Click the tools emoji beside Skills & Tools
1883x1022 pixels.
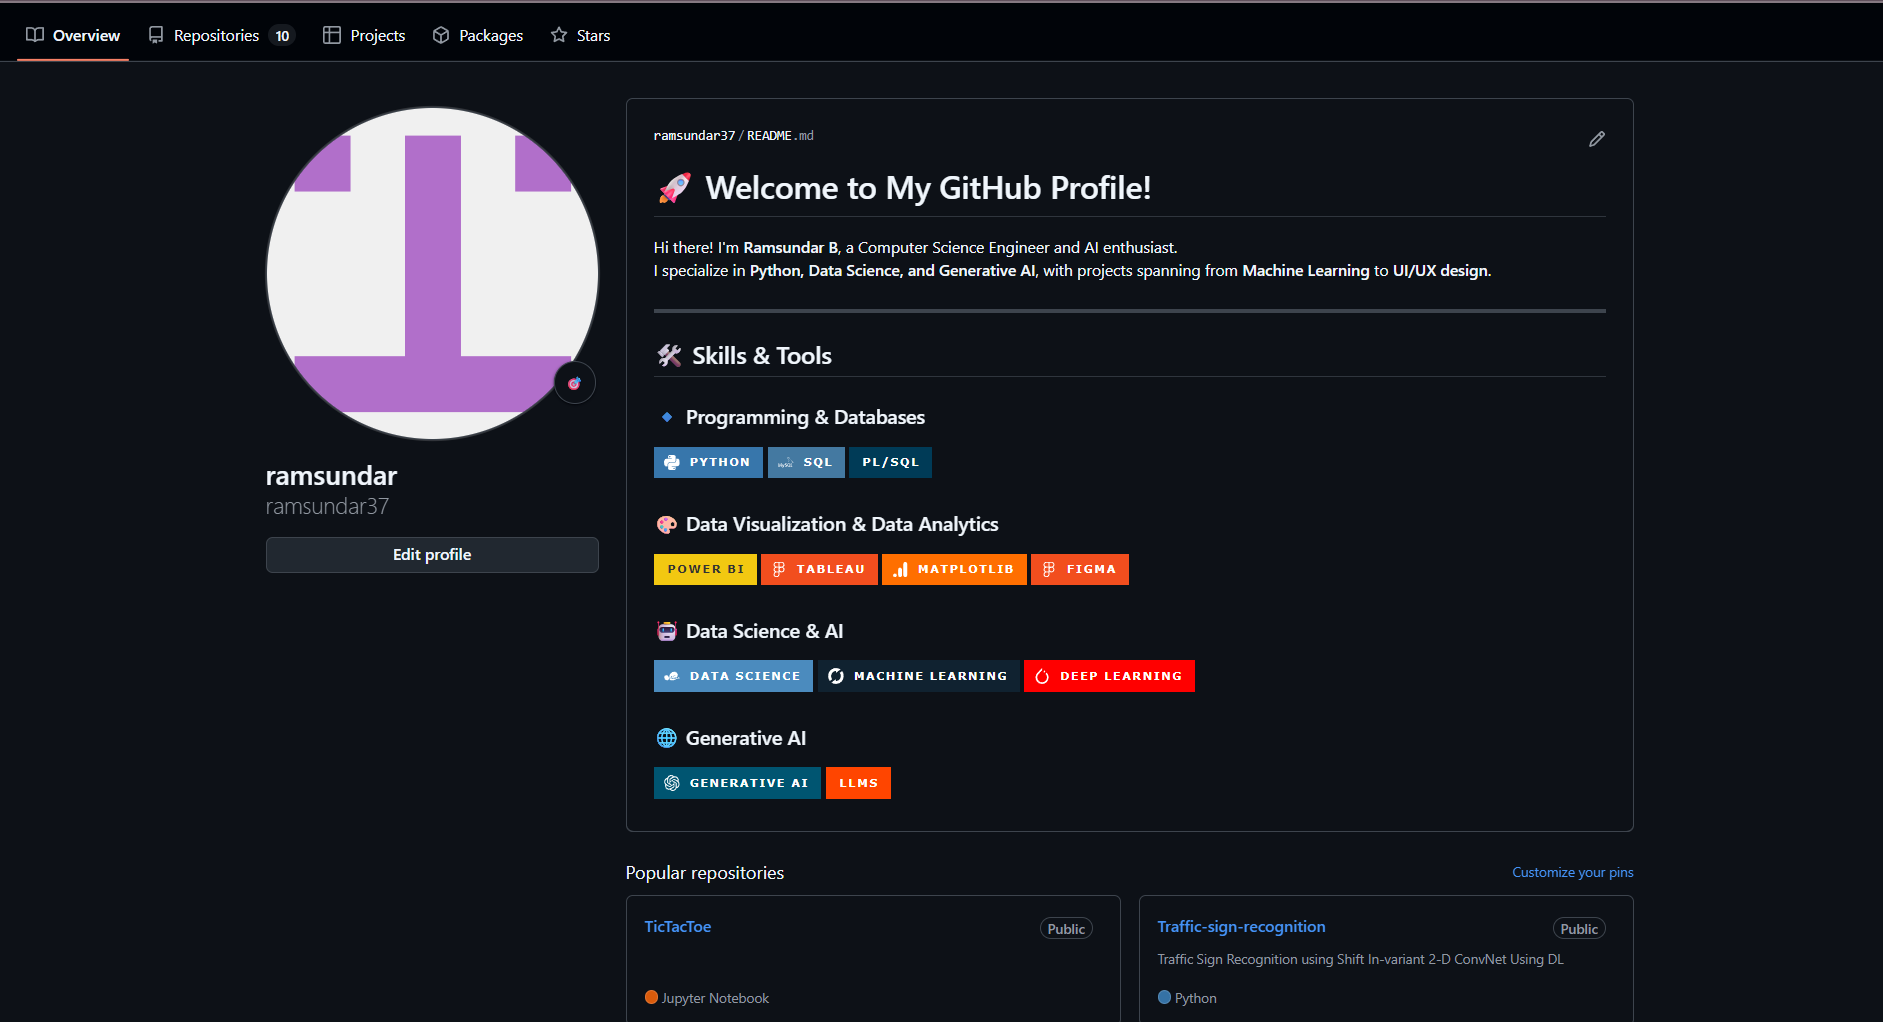pyautogui.click(x=669, y=356)
